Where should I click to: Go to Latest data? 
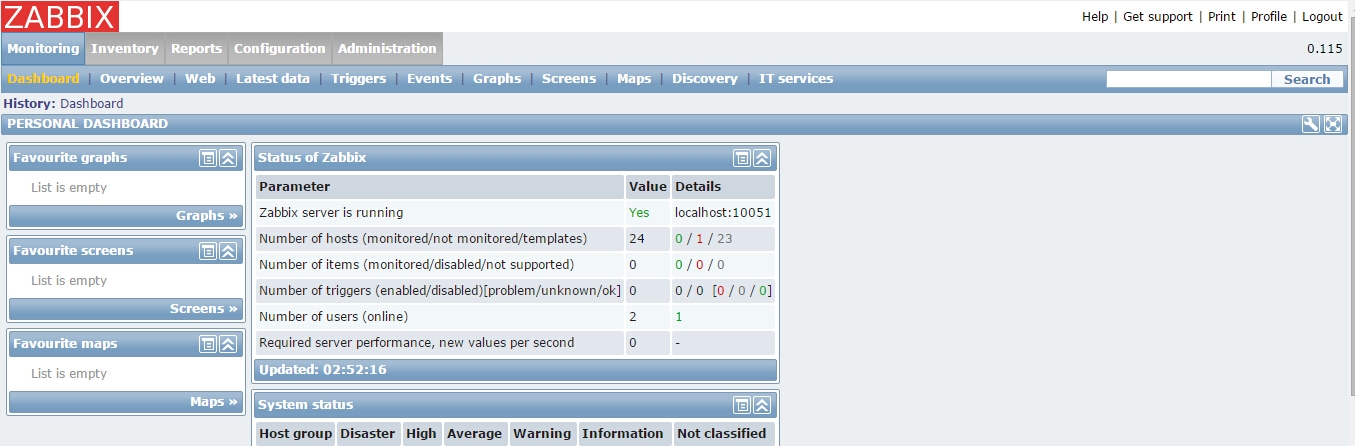(x=273, y=78)
